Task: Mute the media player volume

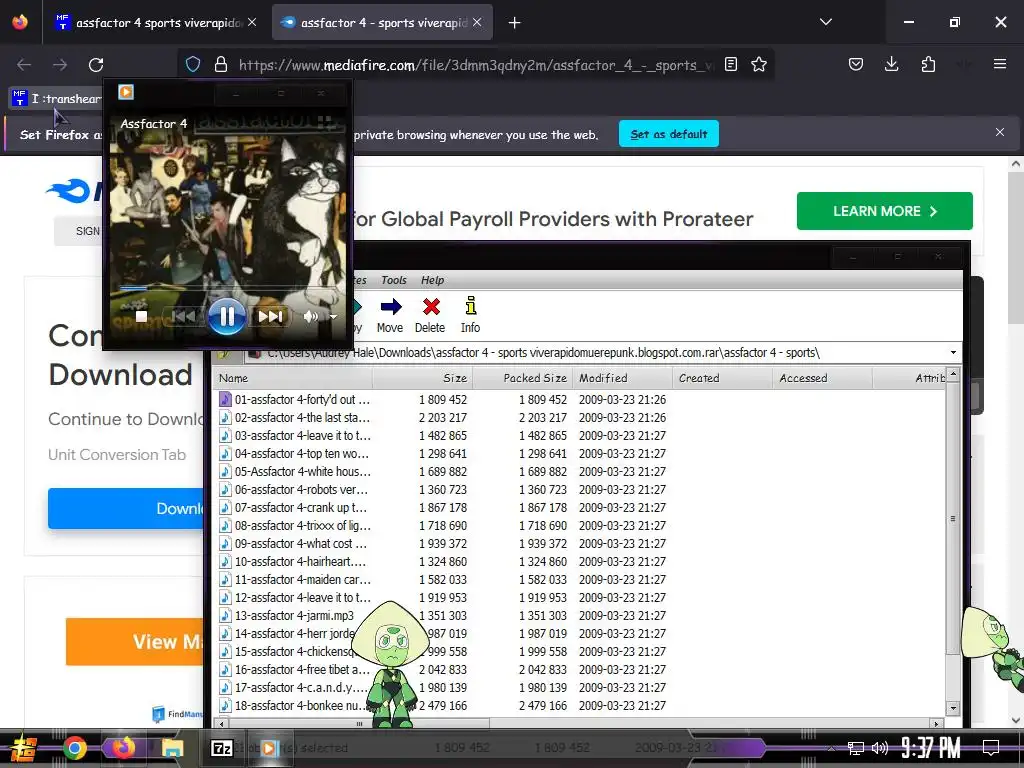Action: pos(311,317)
